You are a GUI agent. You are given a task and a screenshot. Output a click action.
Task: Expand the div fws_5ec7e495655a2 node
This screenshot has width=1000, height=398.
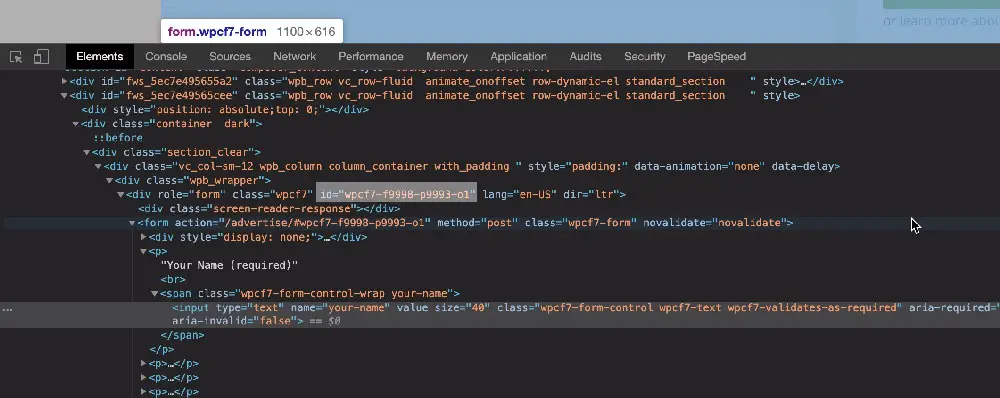click(x=64, y=82)
